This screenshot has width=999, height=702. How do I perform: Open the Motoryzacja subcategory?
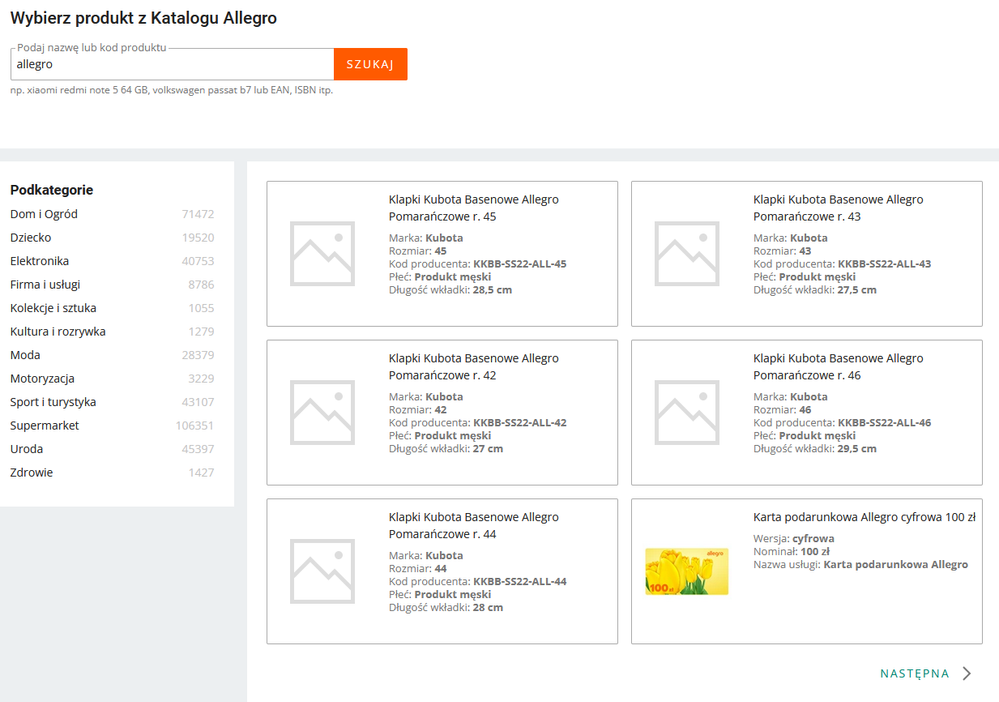[x=42, y=379]
